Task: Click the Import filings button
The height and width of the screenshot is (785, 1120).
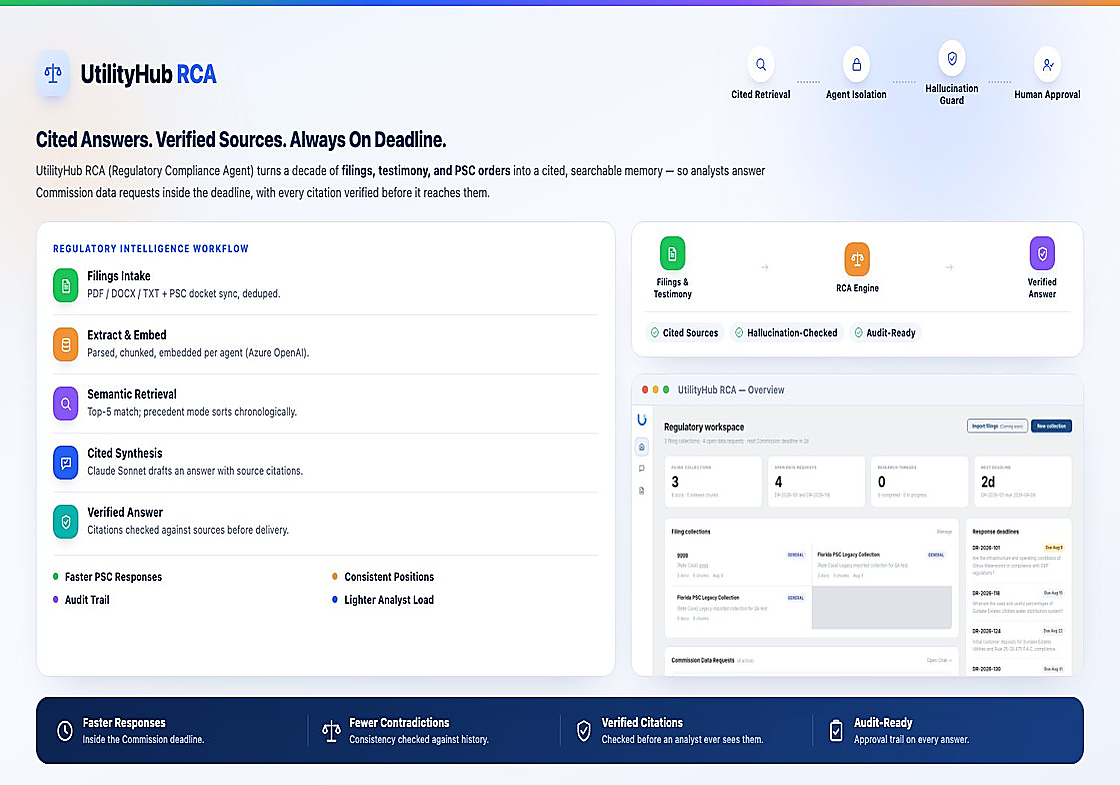Action: pos(997,426)
